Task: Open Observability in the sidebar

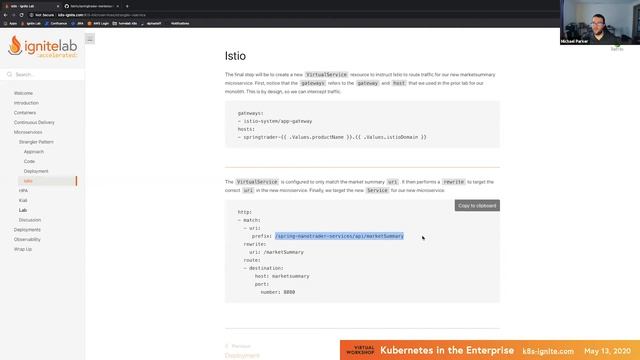Action: point(27,240)
